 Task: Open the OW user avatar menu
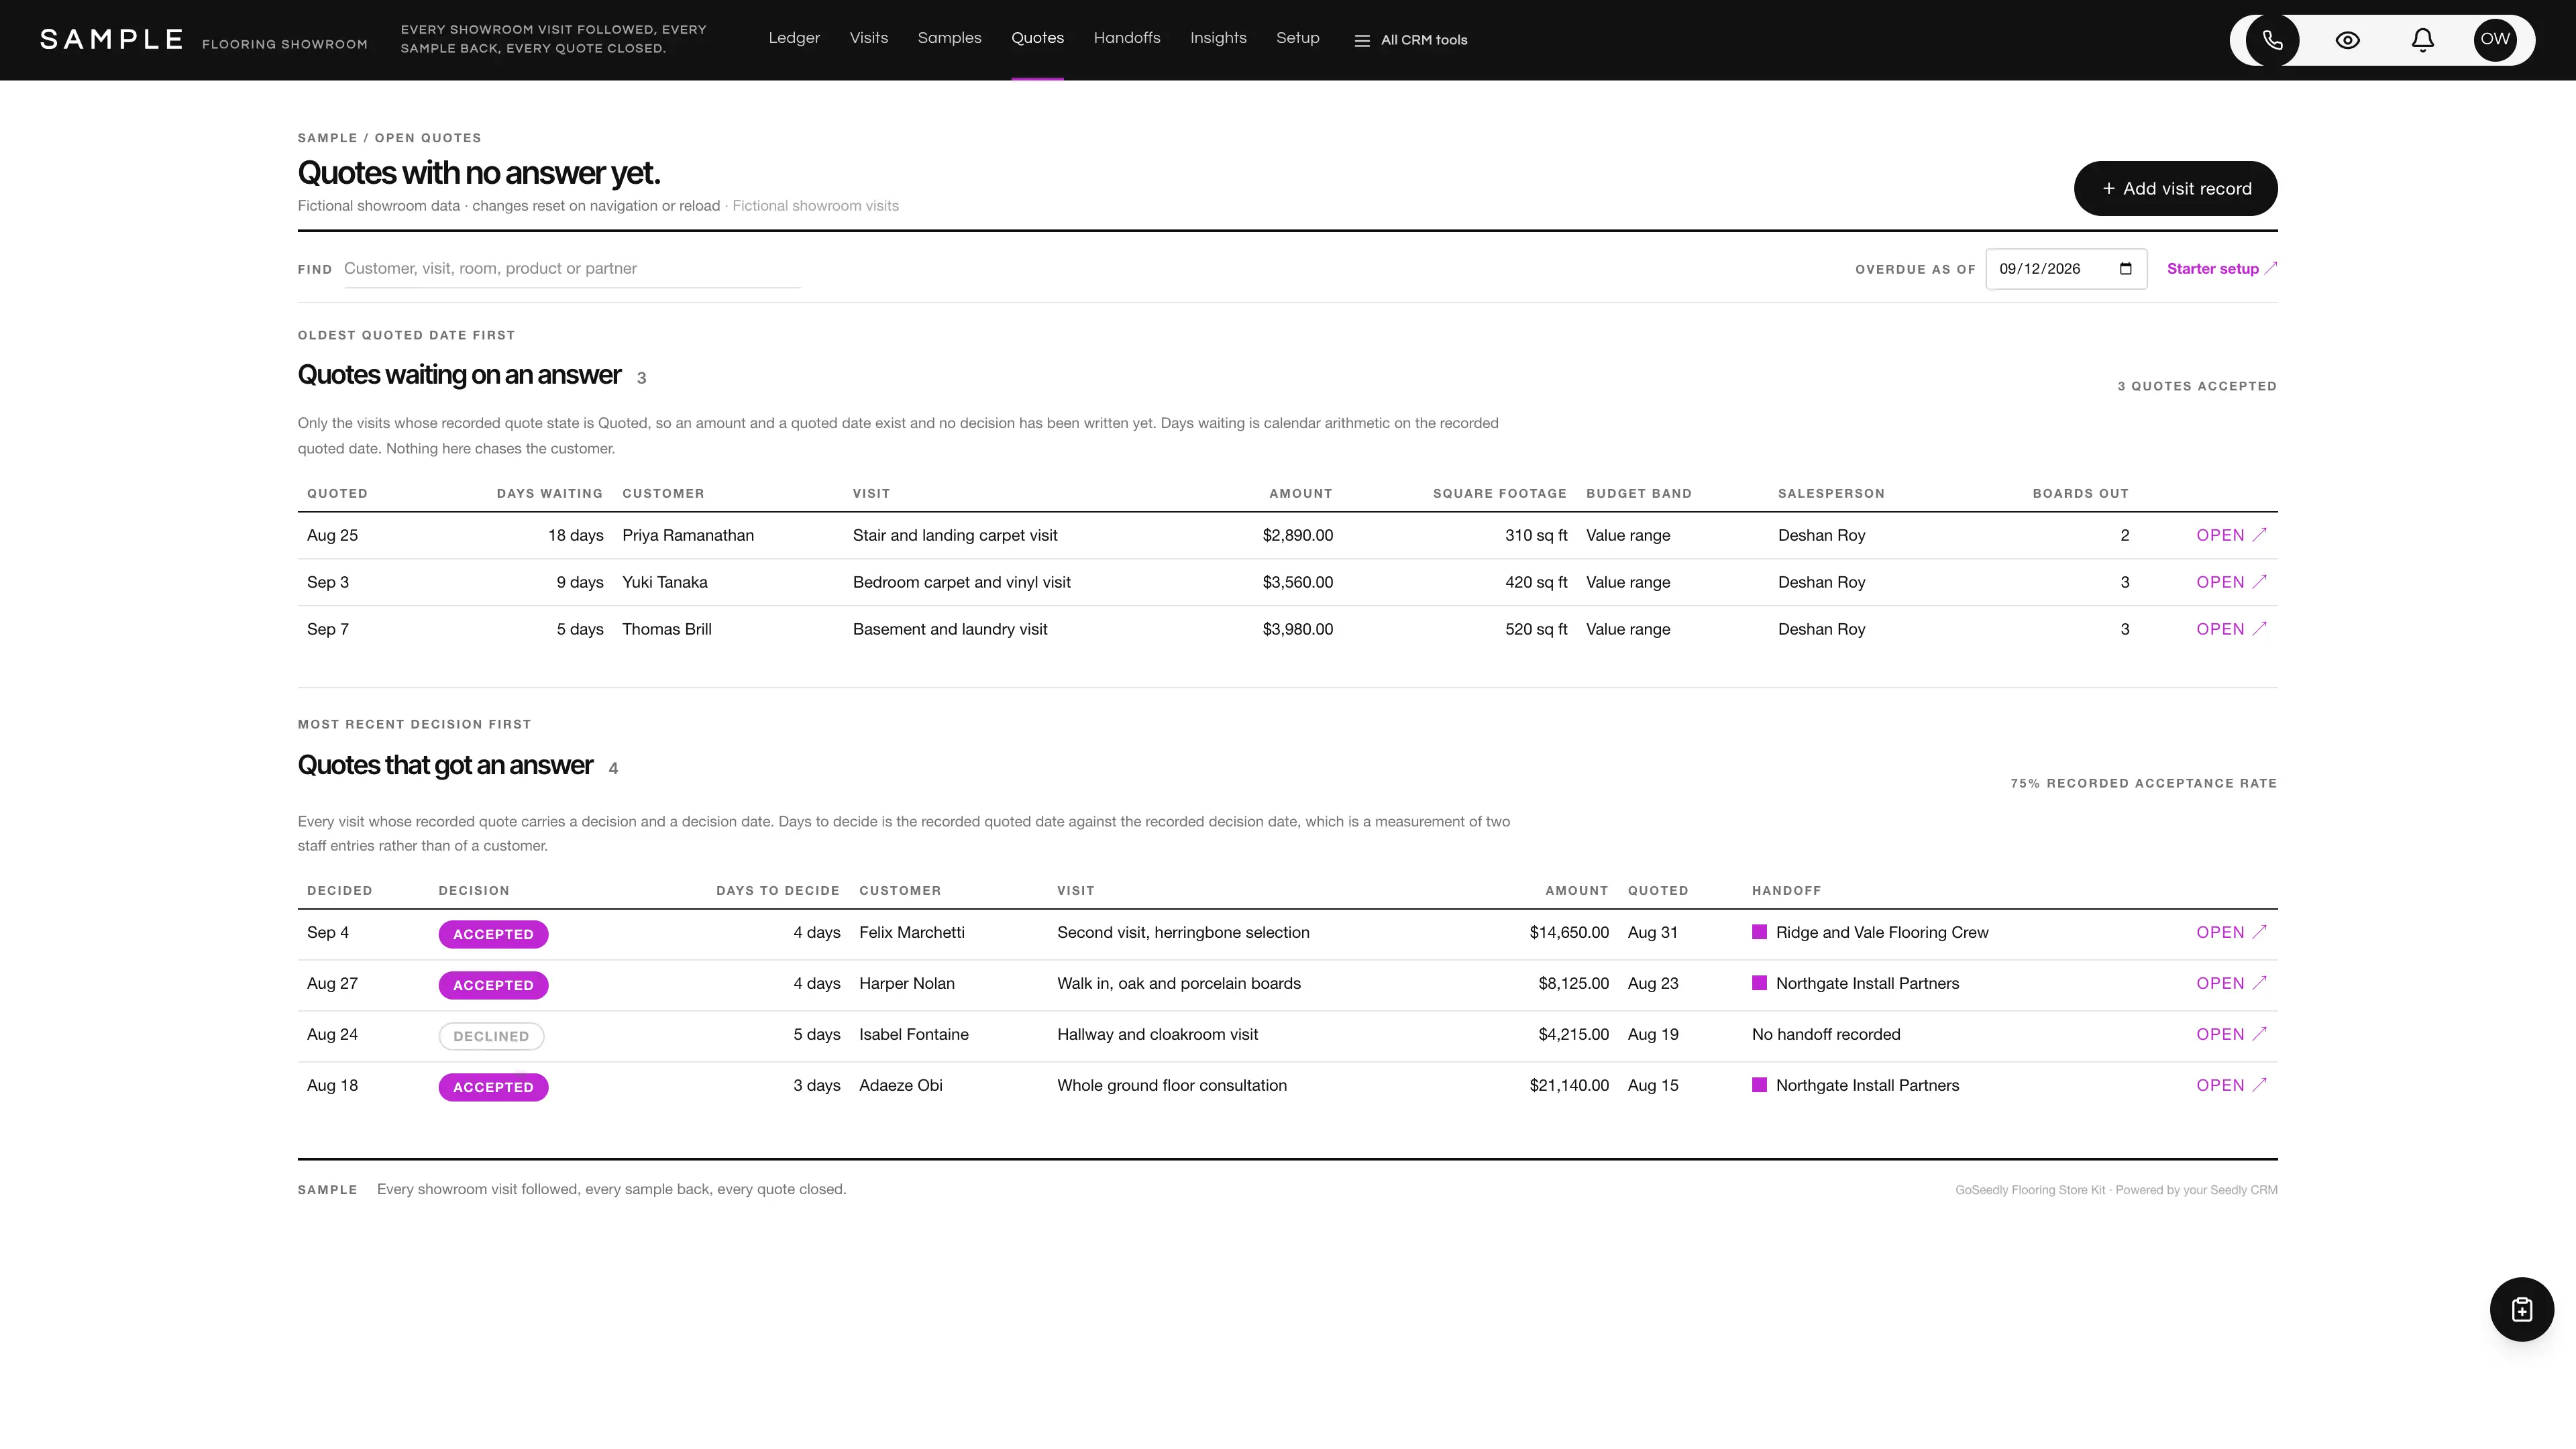tap(2495, 40)
